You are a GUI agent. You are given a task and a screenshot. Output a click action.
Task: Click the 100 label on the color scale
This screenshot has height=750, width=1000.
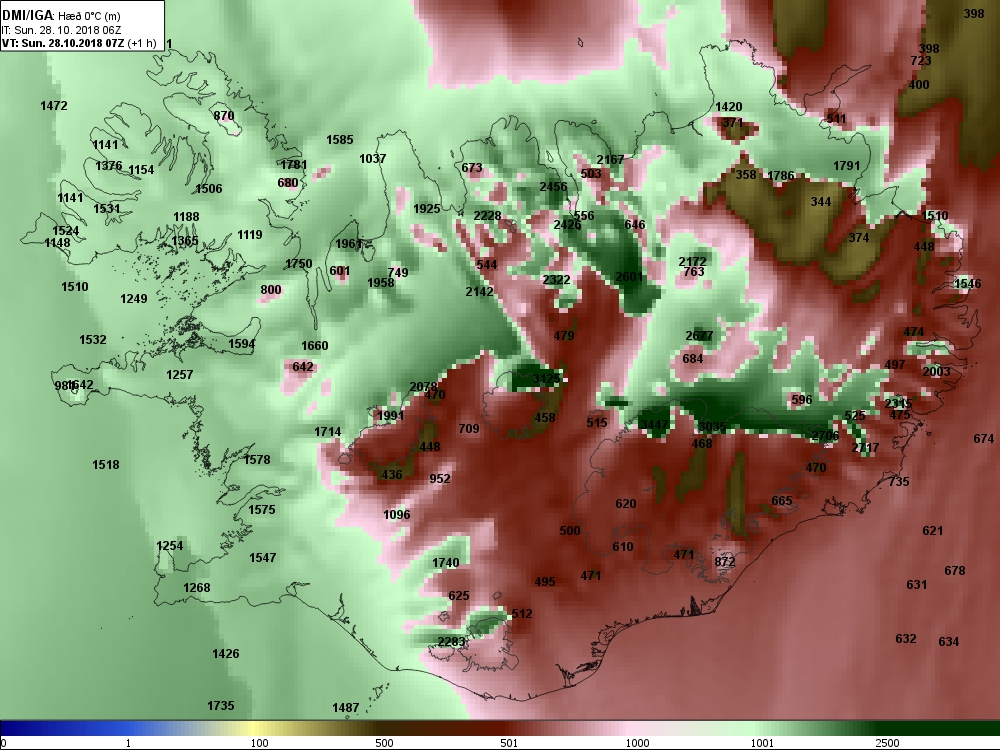pos(260,743)
